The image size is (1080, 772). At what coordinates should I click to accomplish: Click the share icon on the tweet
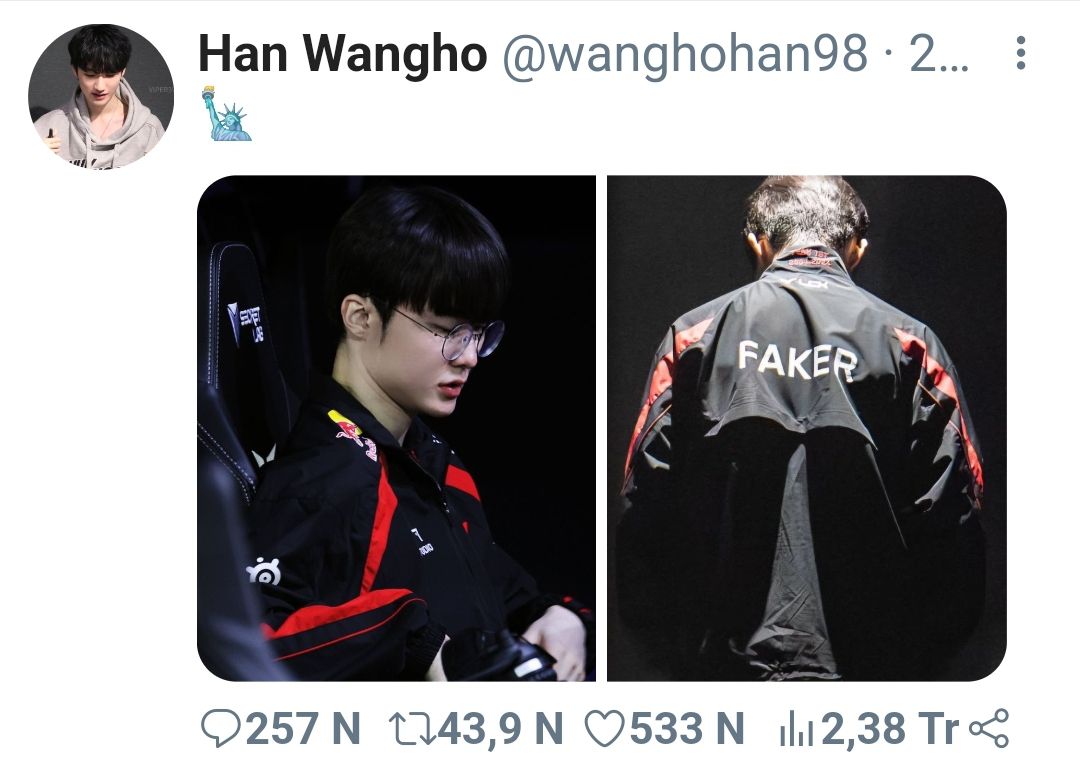(988, 728)
